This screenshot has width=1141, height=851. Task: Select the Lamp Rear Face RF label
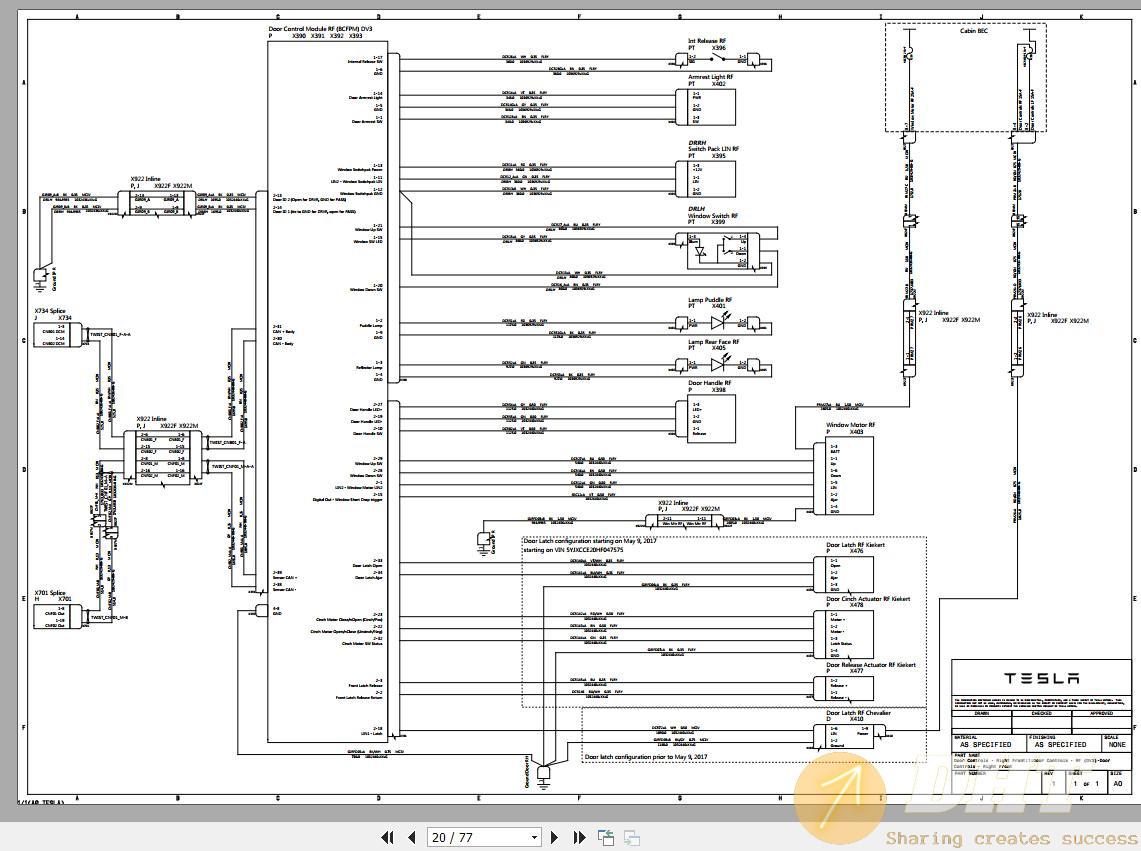pos(714,341)
